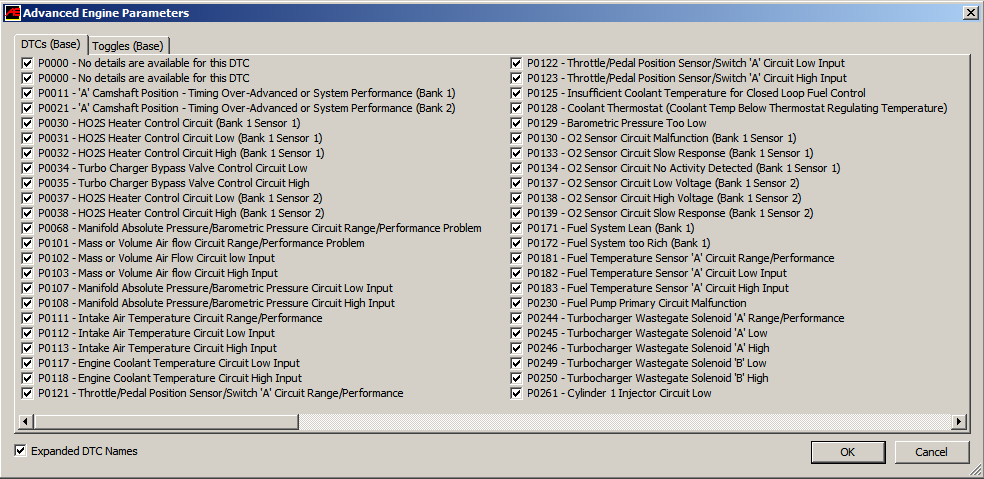This screenshot has height=479, width=984.
Task: Toggle P0037 HO2S Heater Low Sensor 2
Action: [x=27, y=198]
